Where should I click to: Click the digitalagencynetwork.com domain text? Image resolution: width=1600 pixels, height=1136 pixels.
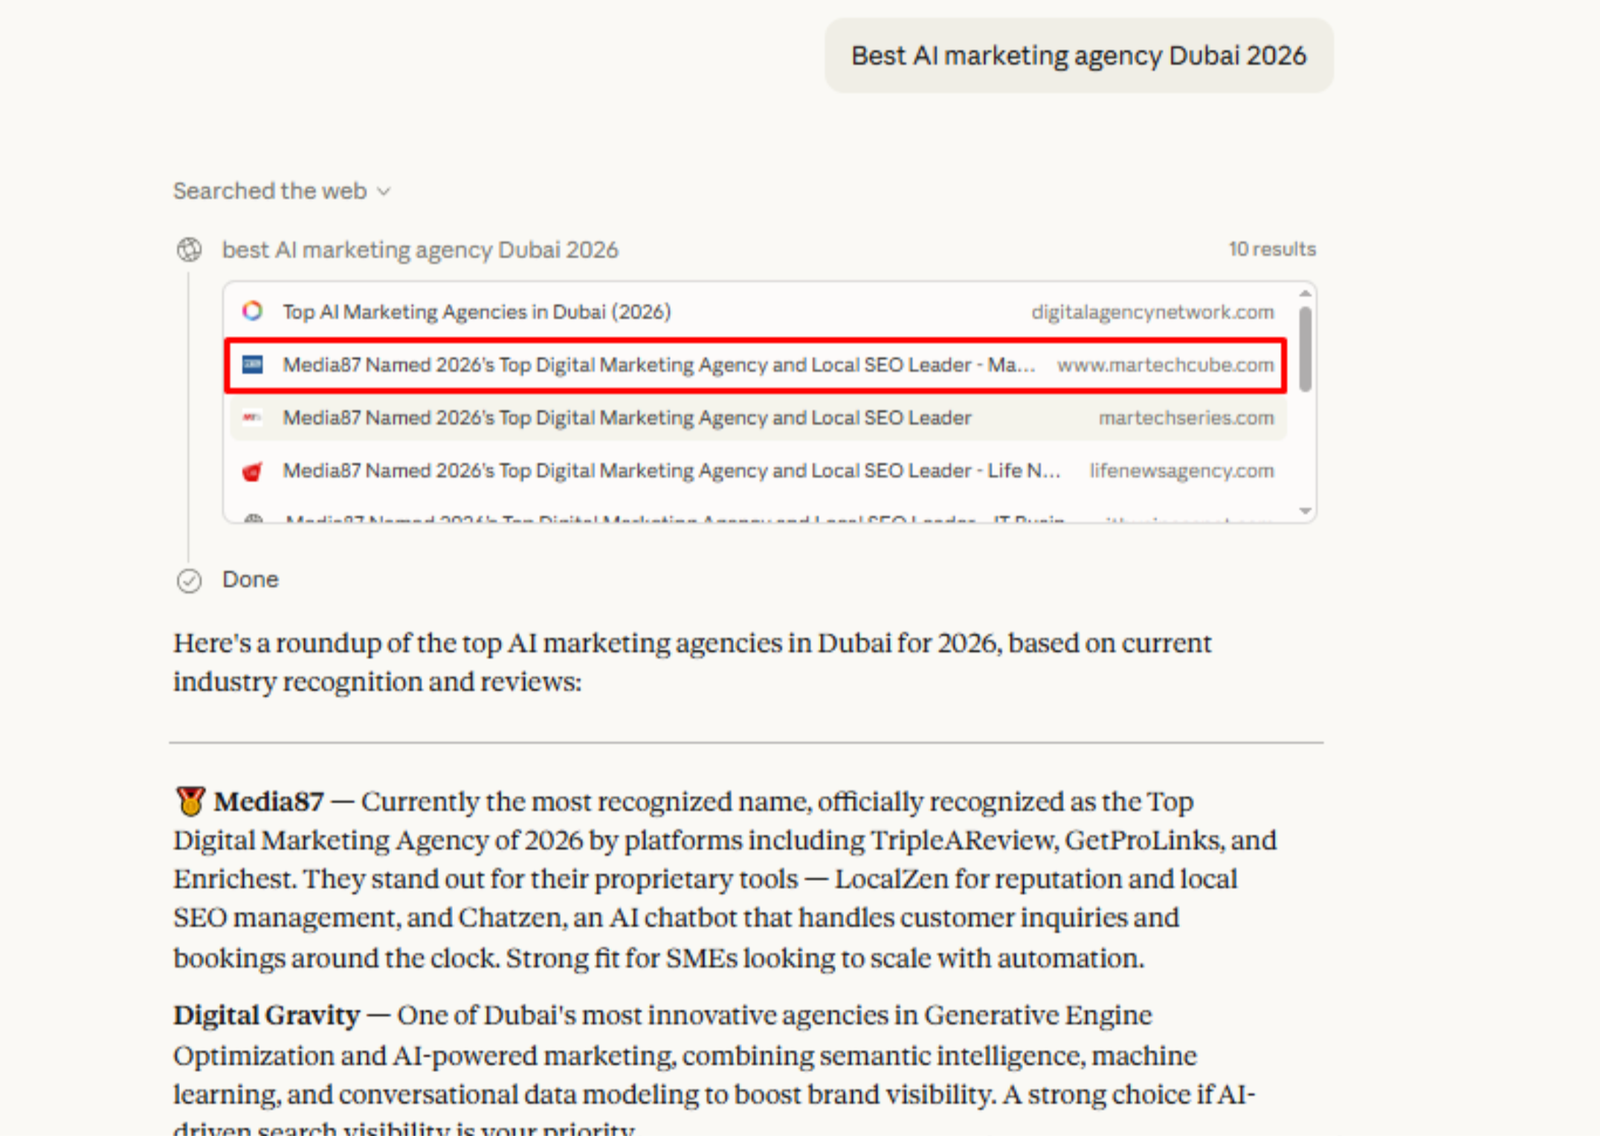click(x=1152, y=312)
